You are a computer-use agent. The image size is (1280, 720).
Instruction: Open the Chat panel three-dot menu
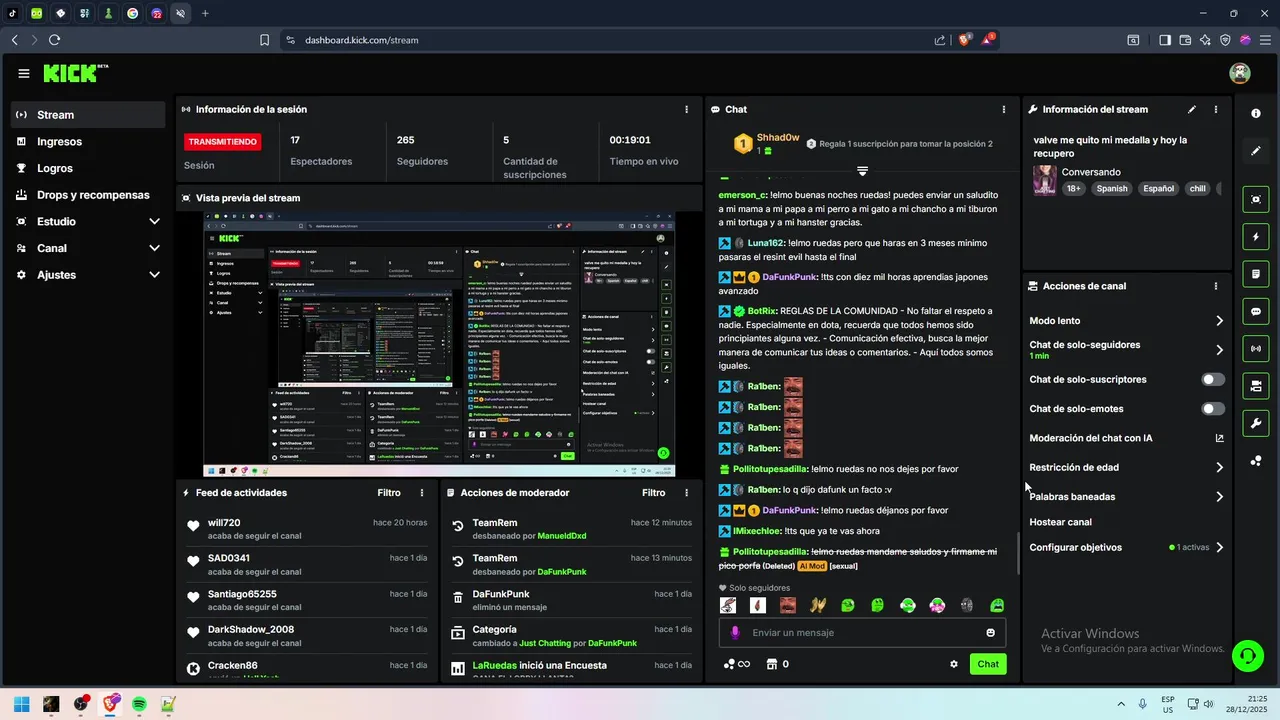(x=1004, y=109)
